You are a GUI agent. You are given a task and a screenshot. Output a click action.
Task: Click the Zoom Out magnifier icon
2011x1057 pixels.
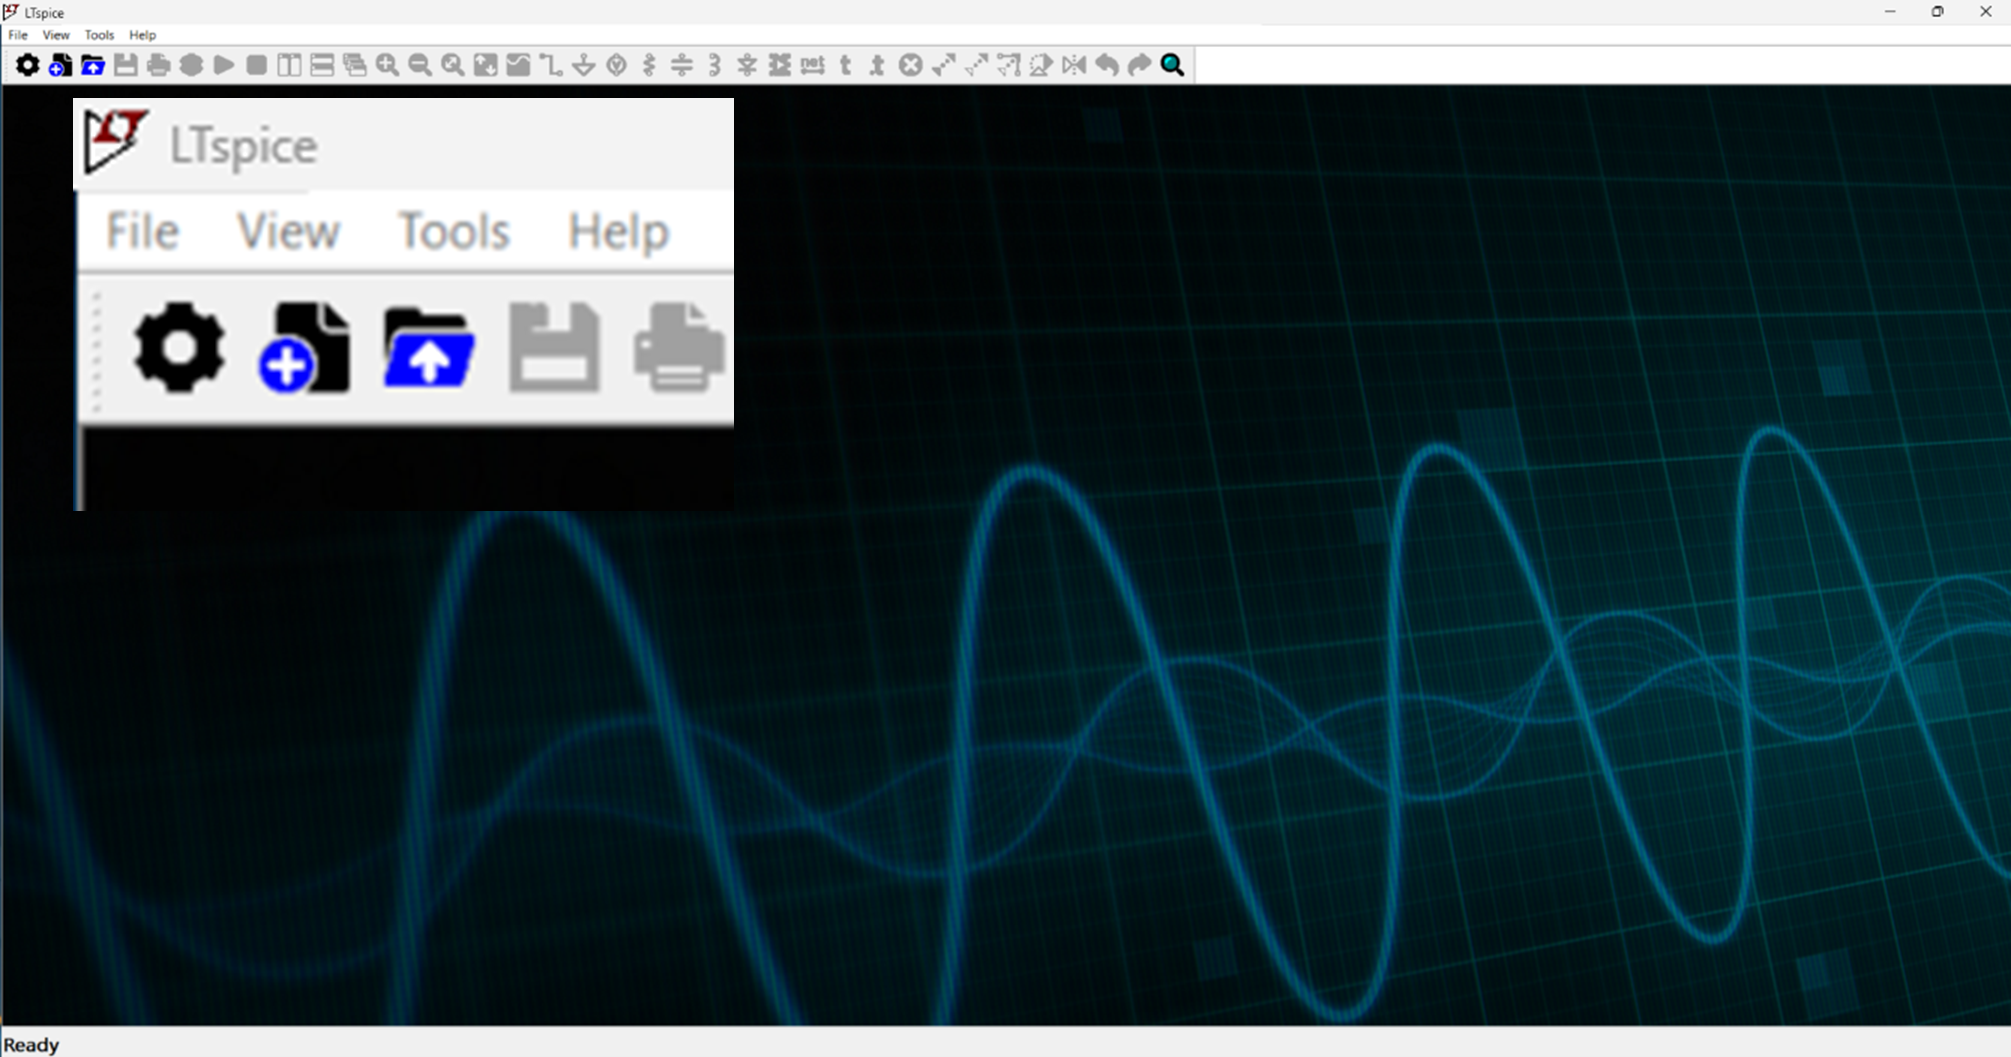tap(420, 65)
